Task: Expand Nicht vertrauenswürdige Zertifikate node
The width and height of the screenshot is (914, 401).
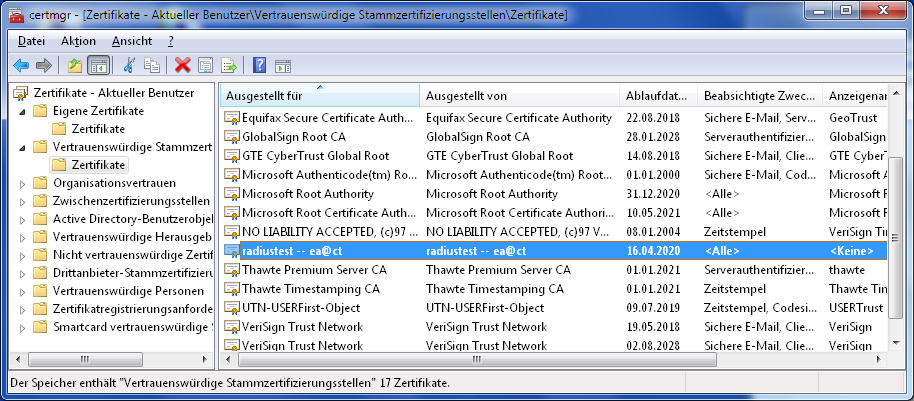Action: tap(22, 255)
